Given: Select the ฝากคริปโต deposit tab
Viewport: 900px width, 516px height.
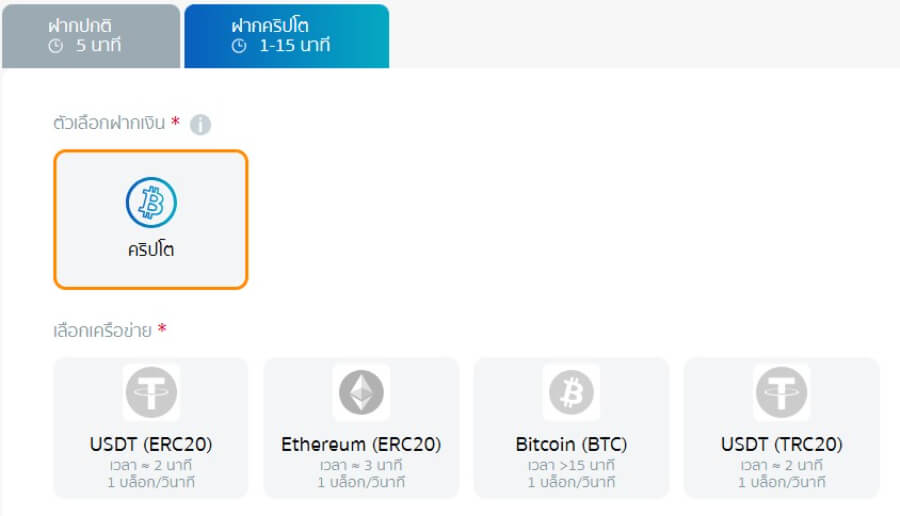Looking at the screenshot, I should [286, 35].
